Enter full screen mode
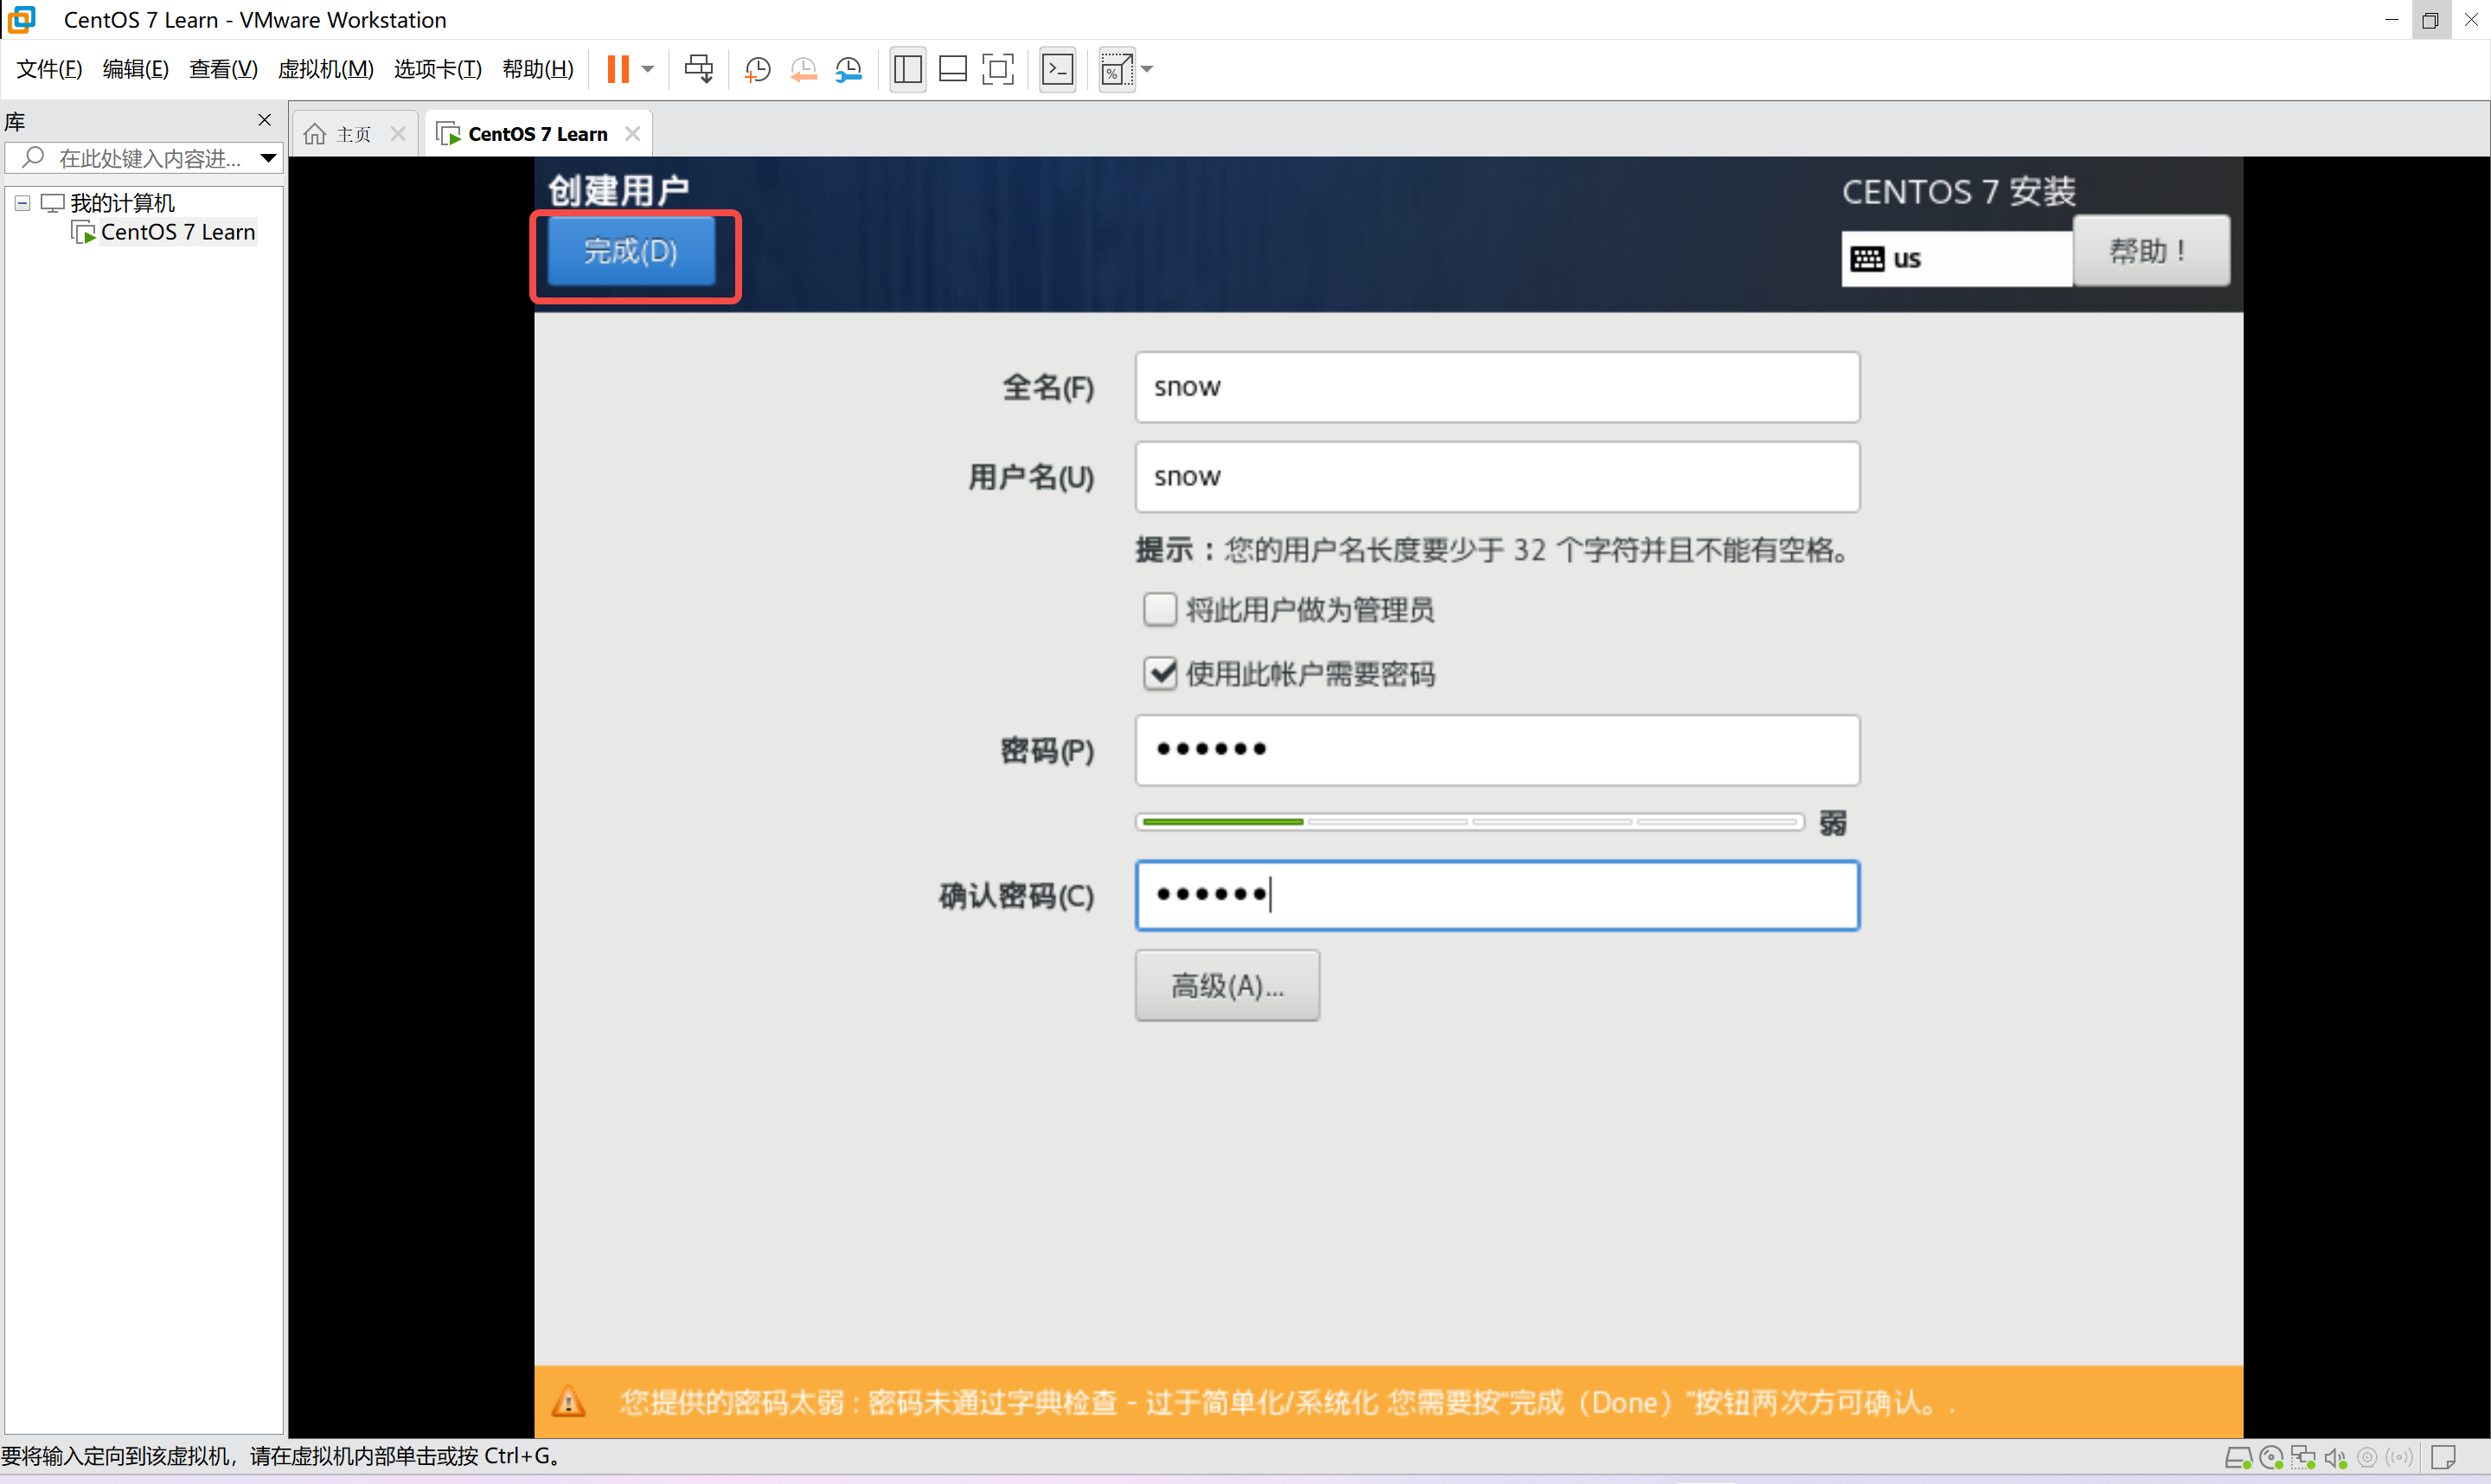 [x=997, y=69]
